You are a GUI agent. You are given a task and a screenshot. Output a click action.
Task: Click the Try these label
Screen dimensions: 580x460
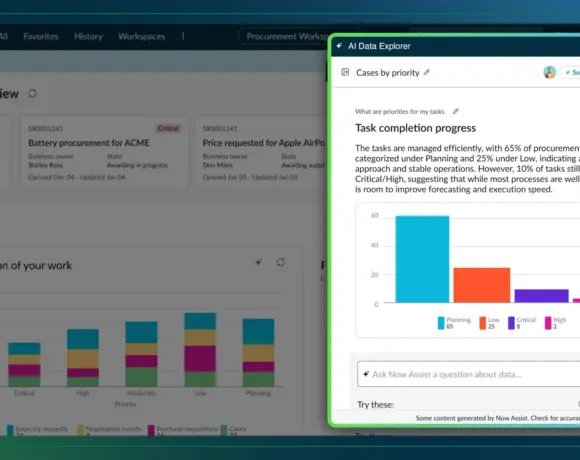(375, 405)
